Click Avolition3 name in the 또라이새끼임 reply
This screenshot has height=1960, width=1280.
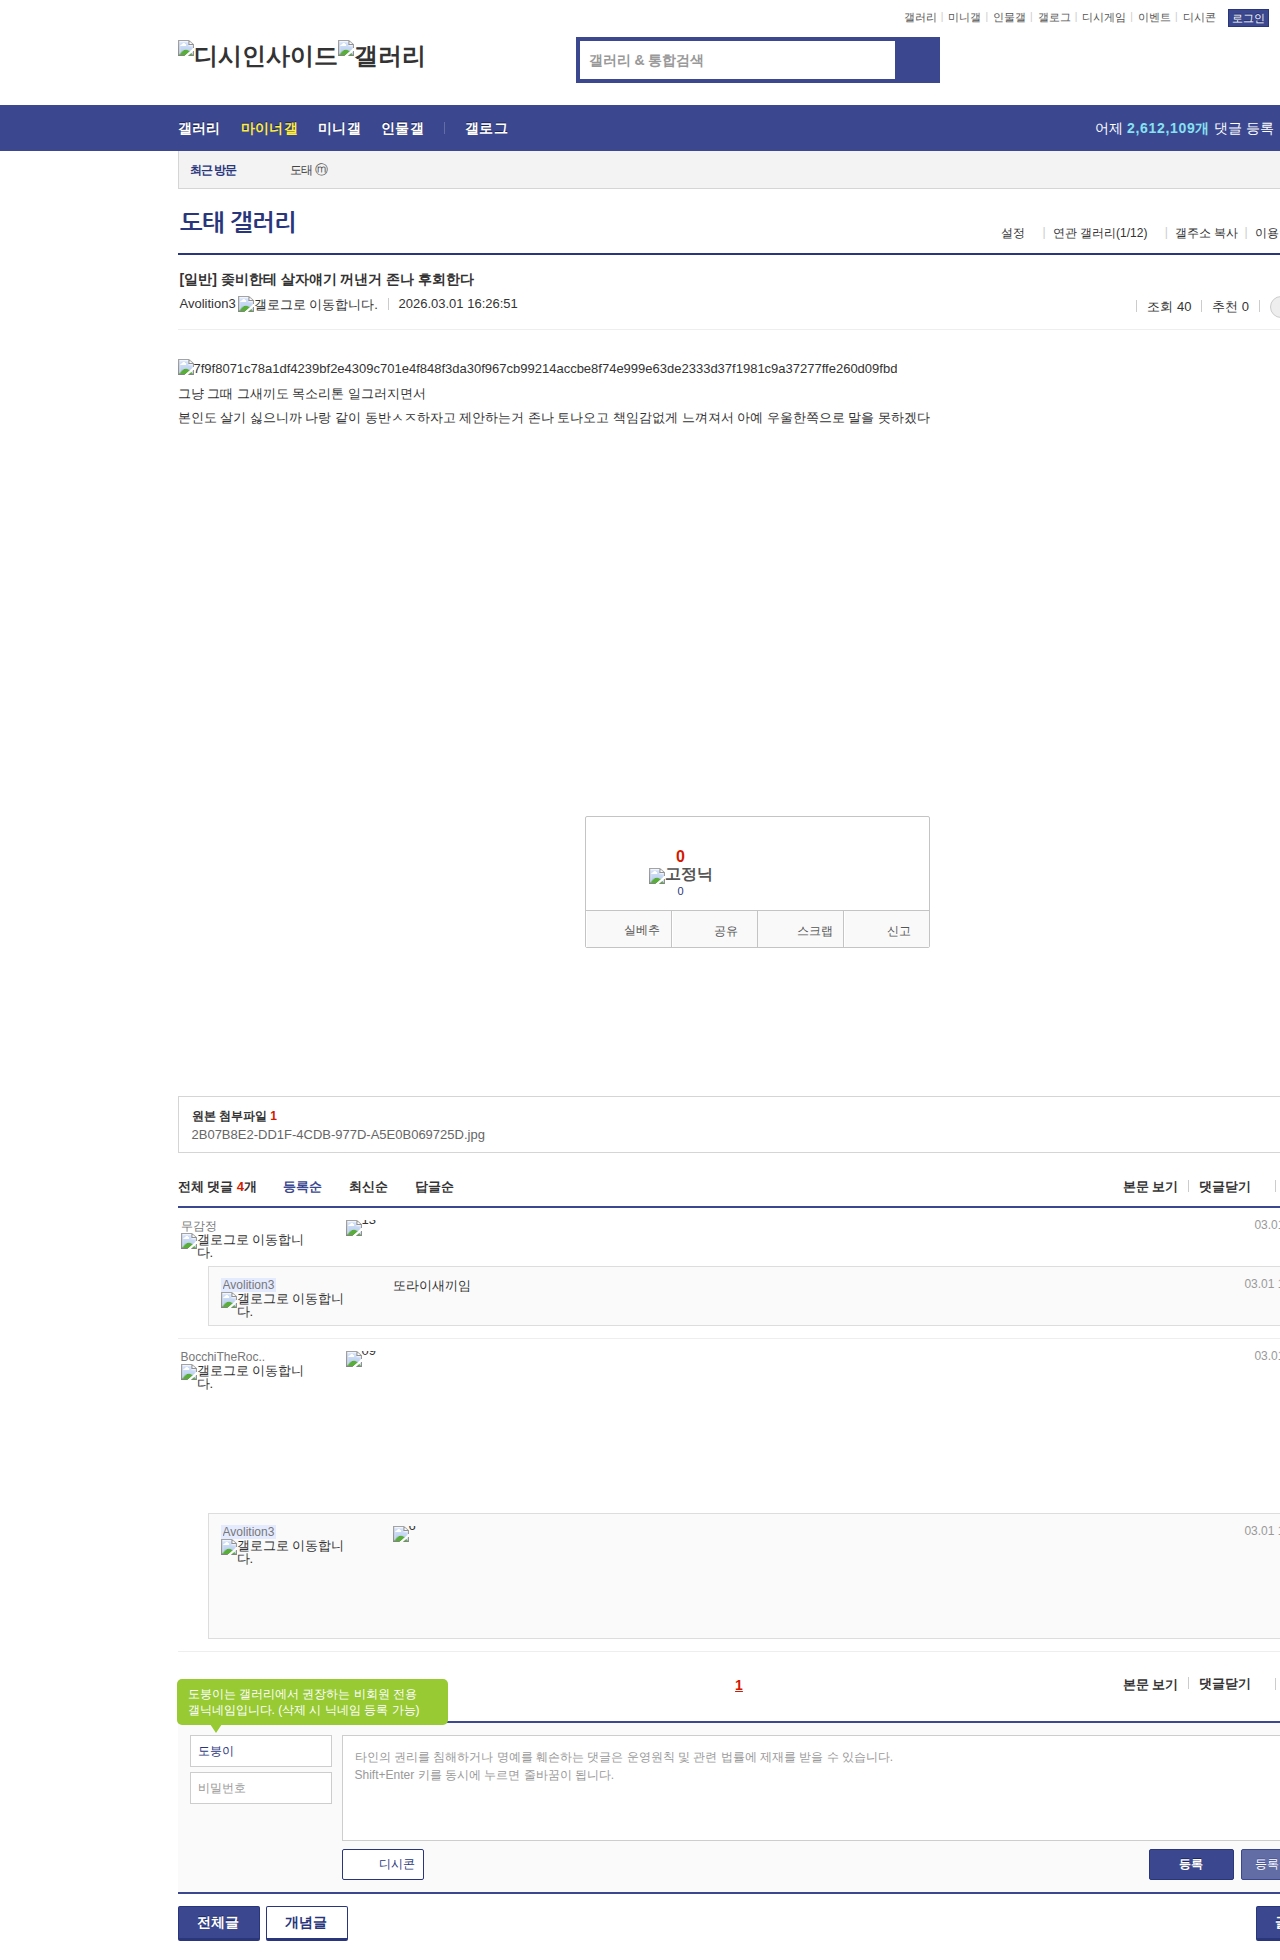tap(248, 1285)
